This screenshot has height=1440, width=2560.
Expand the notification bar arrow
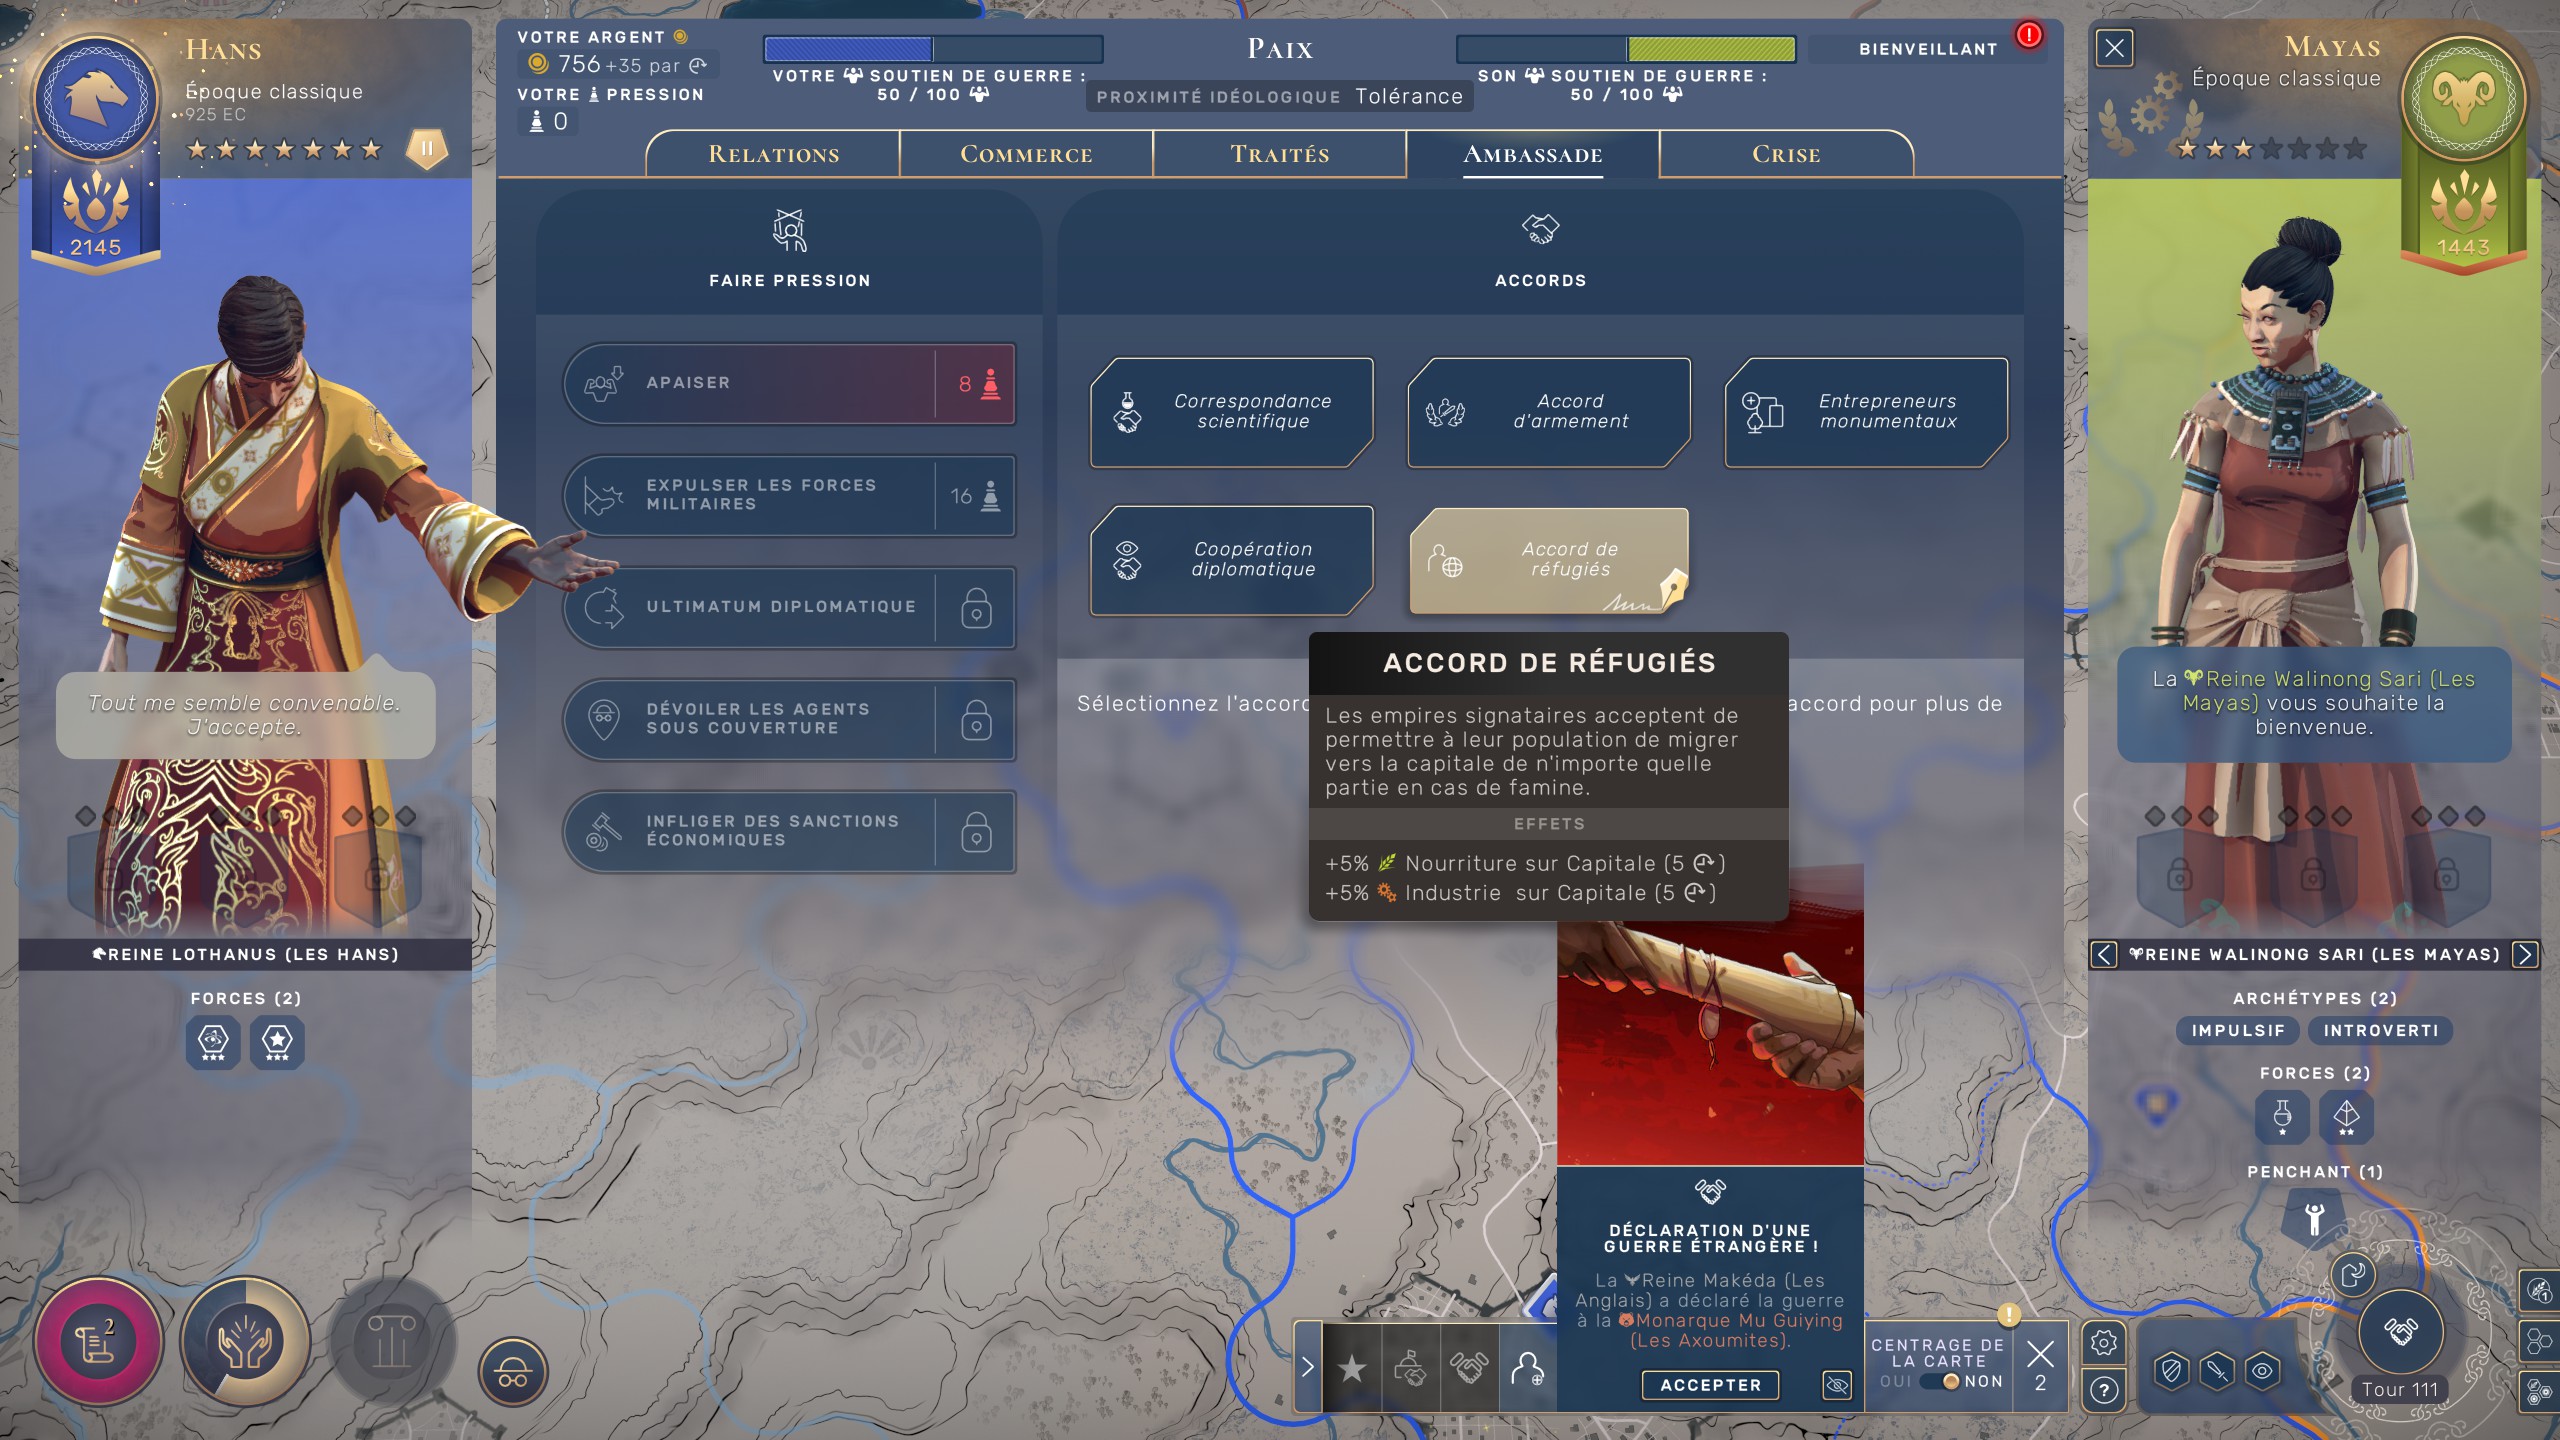point(1307,1367)
